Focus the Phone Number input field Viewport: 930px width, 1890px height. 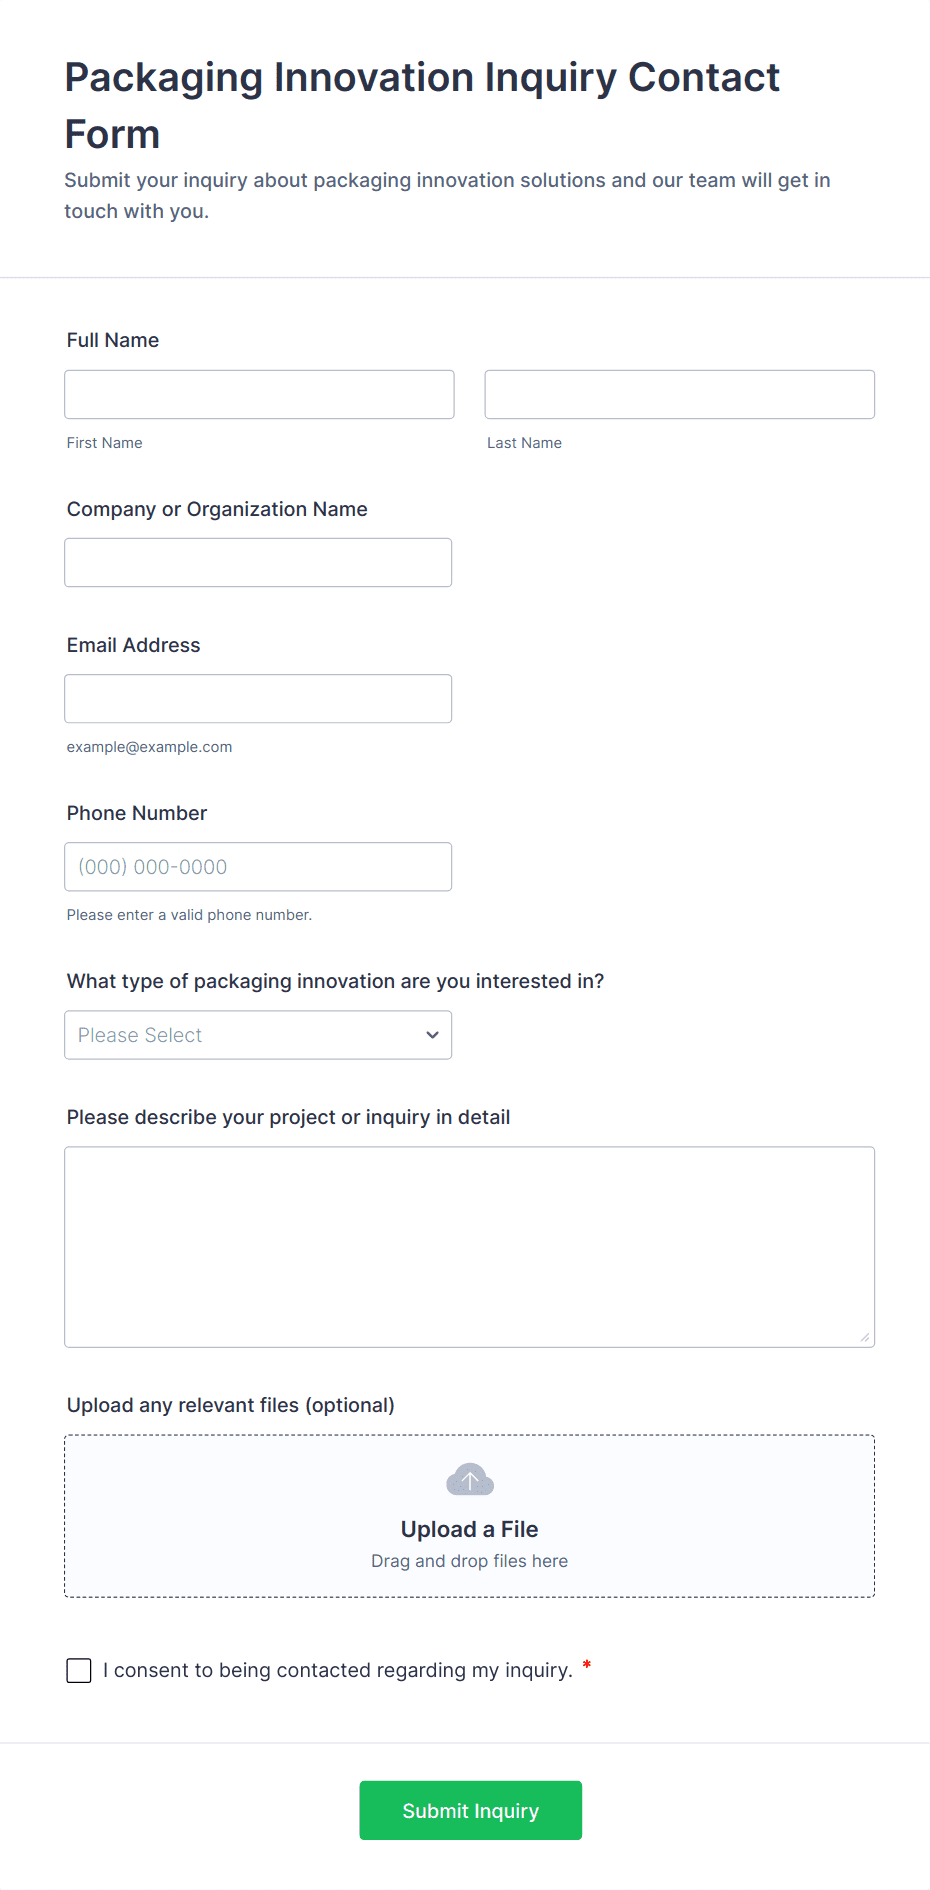click(258, 867)
